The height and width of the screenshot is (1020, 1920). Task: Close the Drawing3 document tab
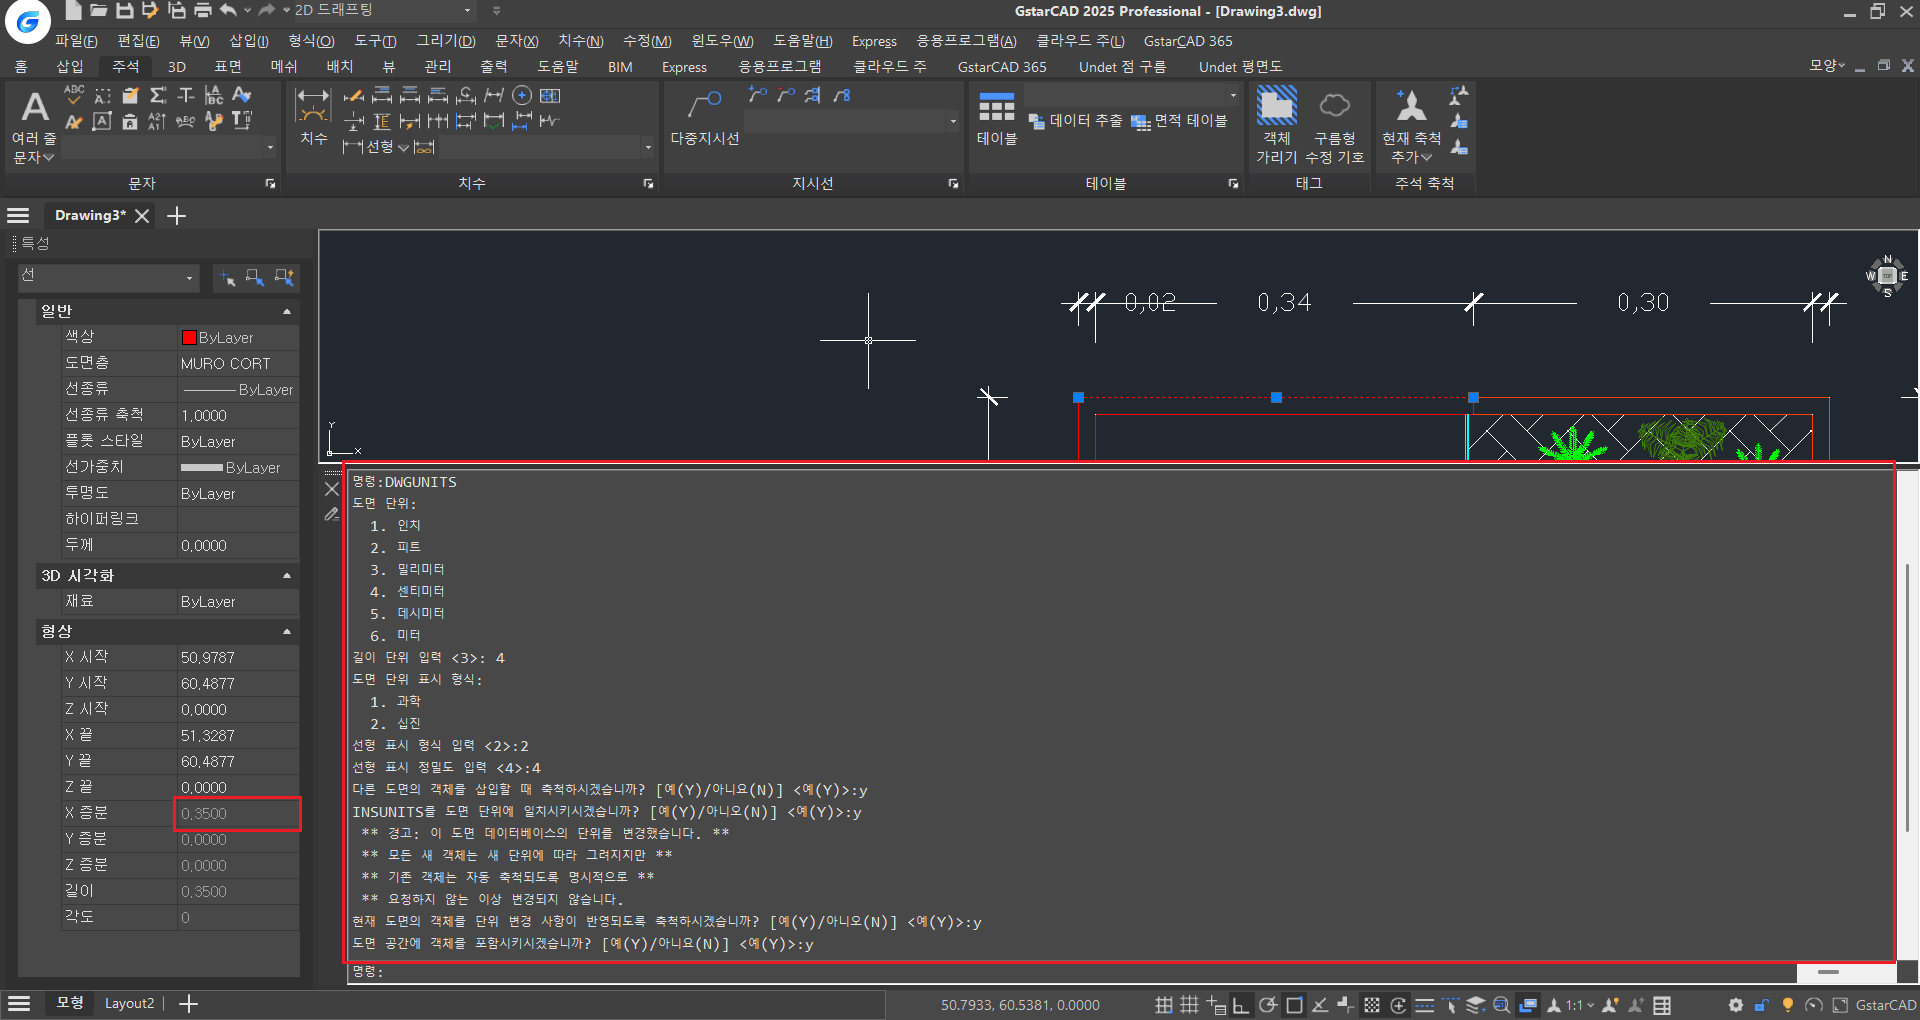tap(142, 216)
